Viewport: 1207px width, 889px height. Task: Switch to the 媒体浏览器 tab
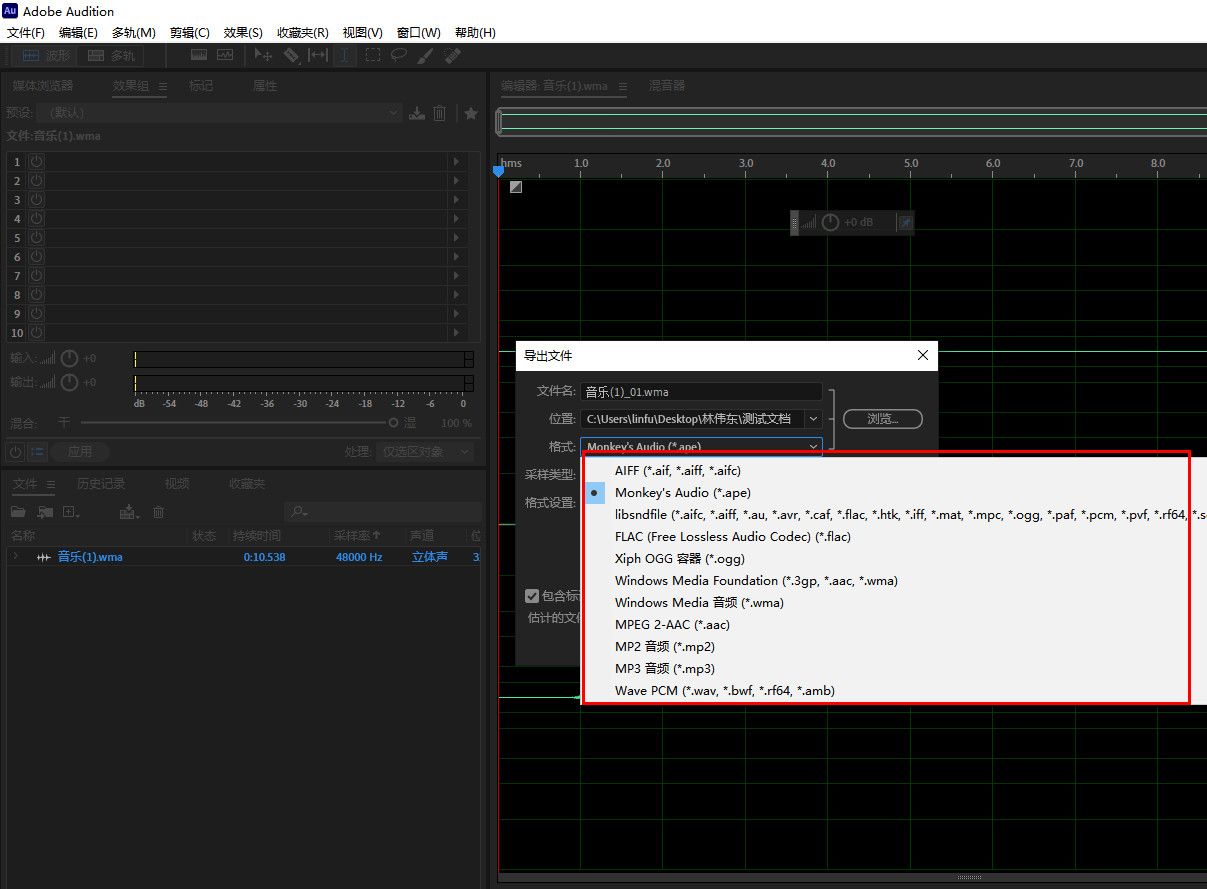(43, 86)
